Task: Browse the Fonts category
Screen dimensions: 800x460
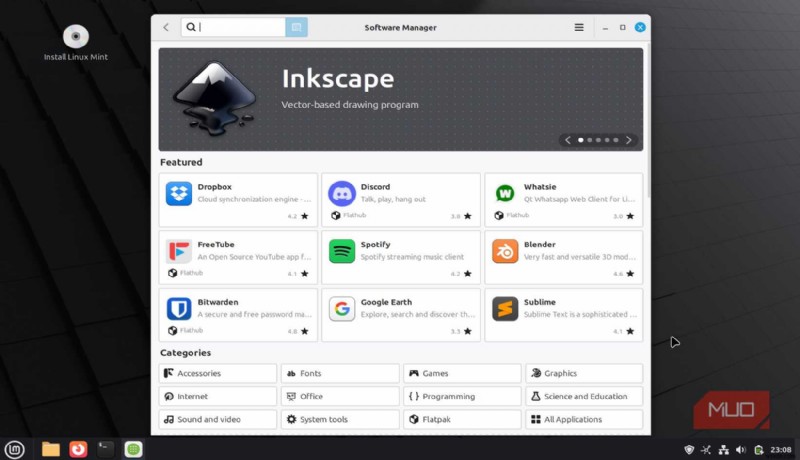Action: 340,373
